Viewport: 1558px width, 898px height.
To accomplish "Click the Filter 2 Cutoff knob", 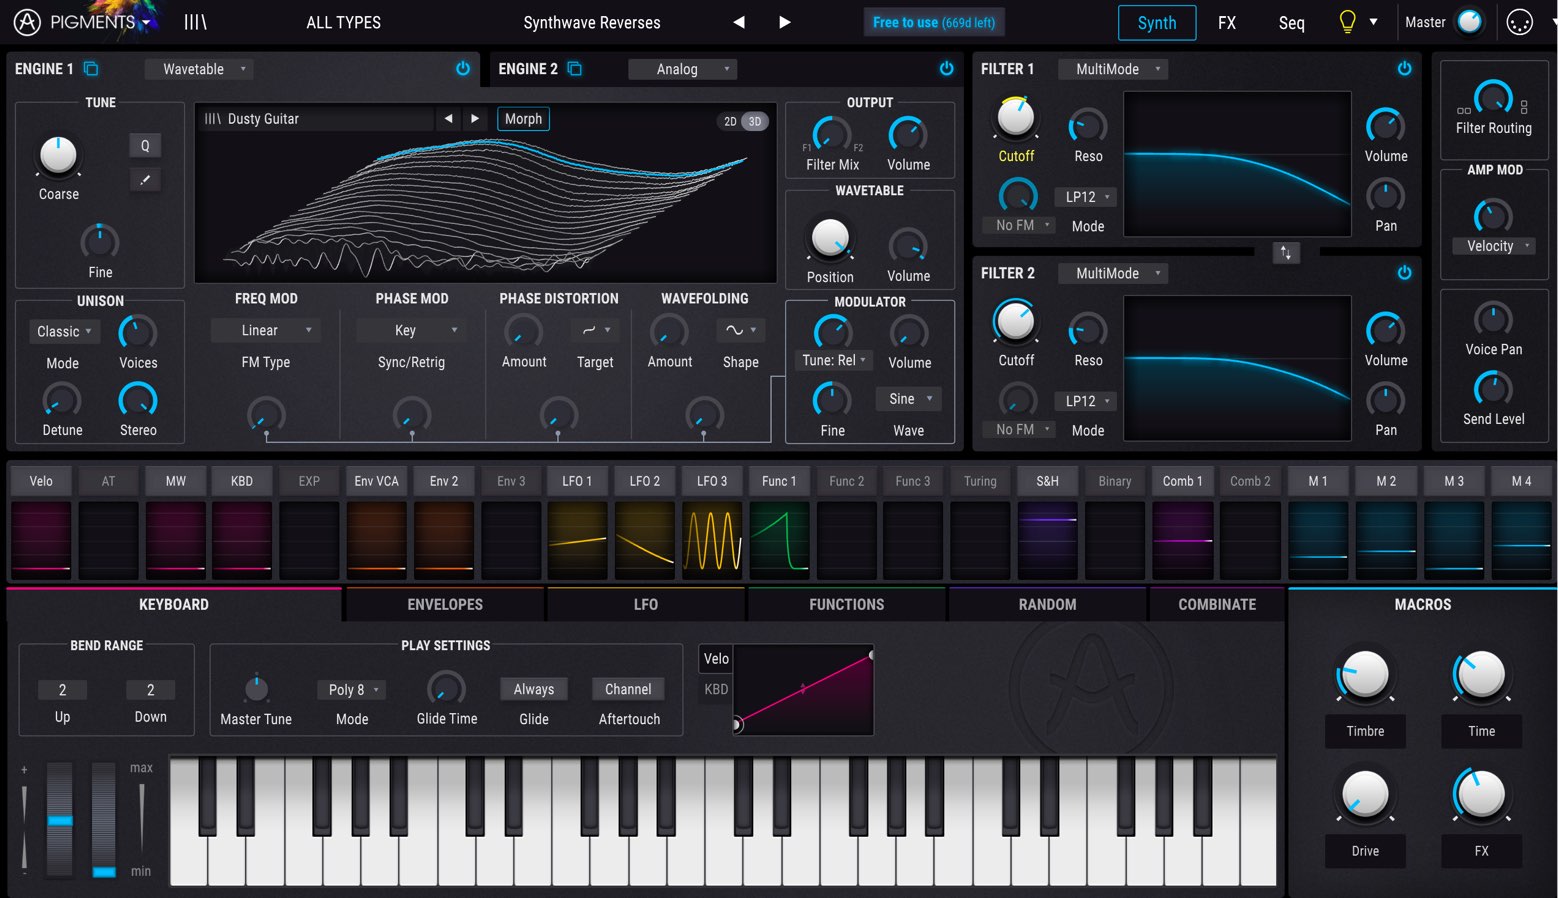I will (1016, 322).
